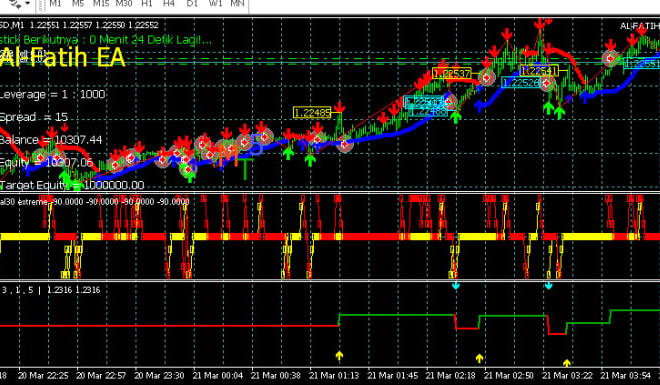
Task: Click the 3 , 1 , 5 | 1.2316 indicator label
Action: [x=51, y=290]
